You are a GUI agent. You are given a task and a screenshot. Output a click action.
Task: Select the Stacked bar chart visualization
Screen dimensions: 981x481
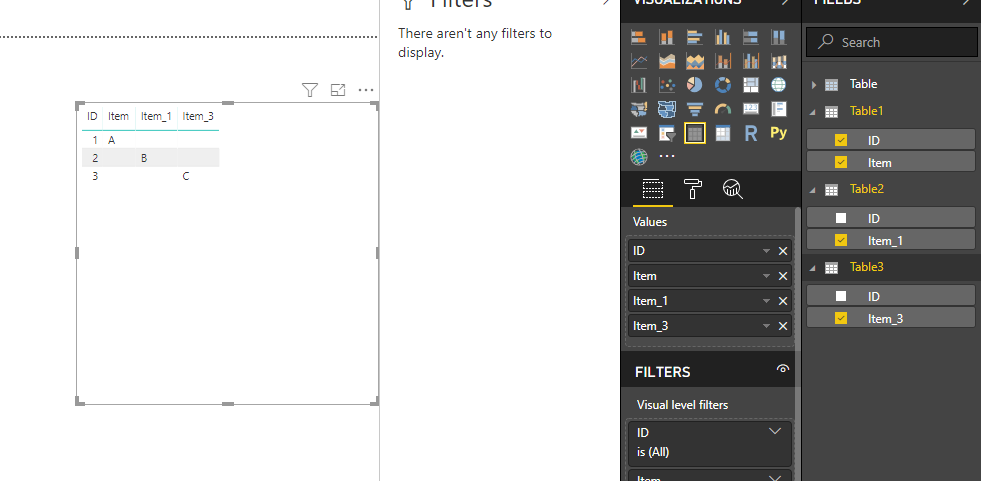pos(639,38)
